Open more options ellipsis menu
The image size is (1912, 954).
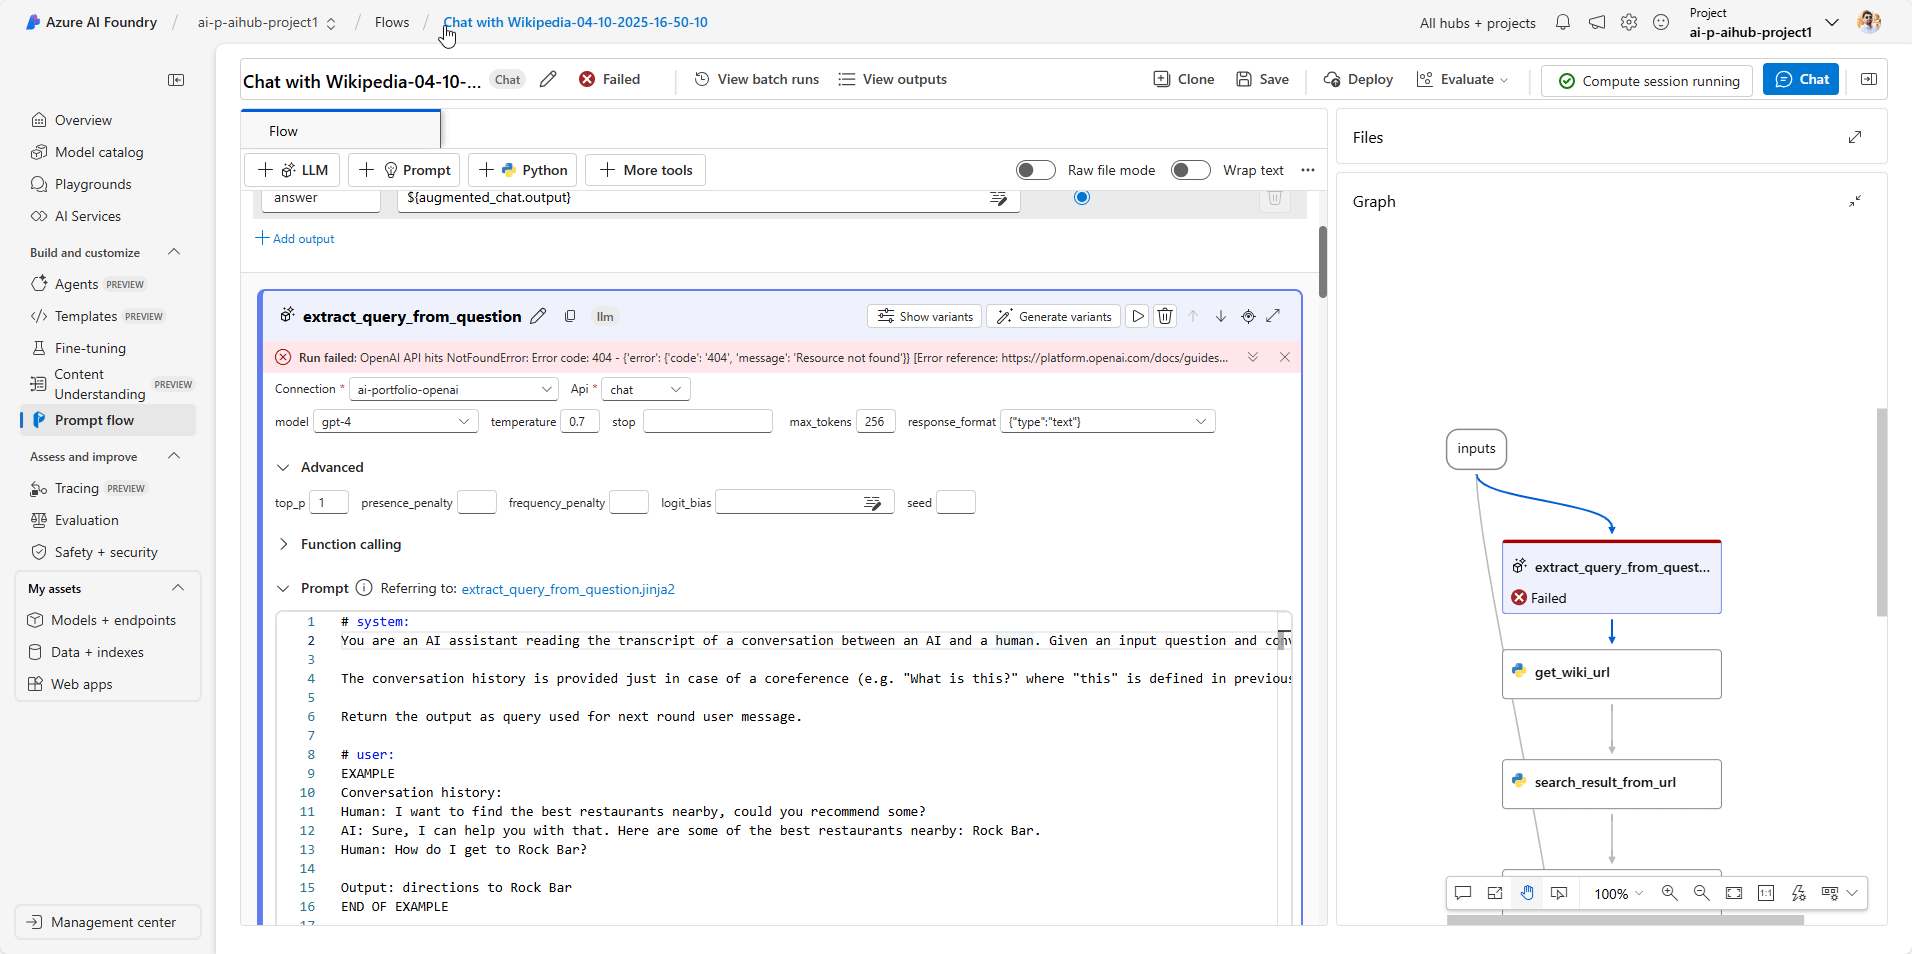coord(1308,170)
